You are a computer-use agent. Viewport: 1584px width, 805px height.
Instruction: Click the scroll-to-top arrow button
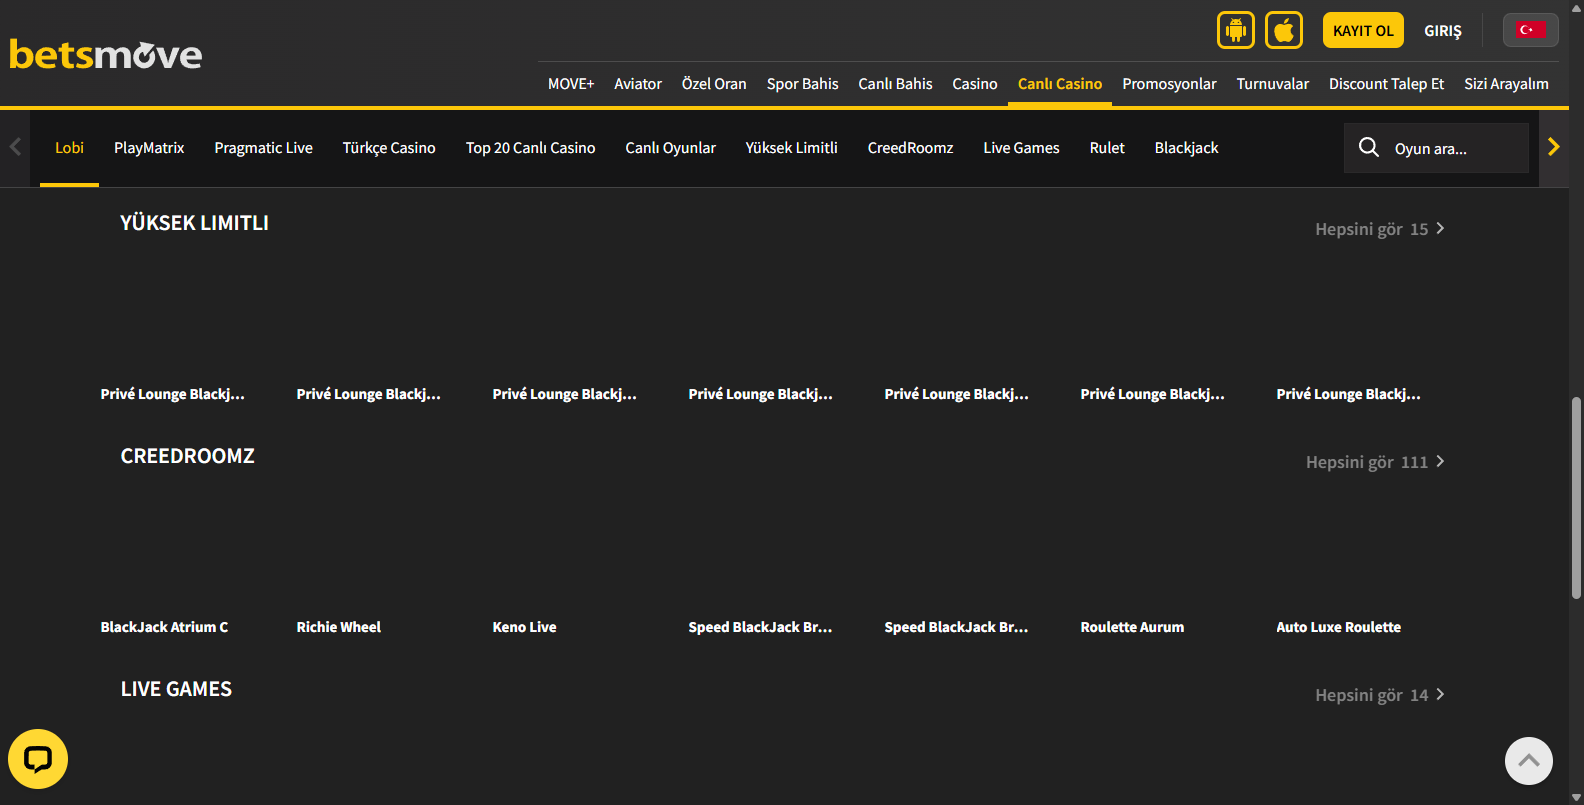1528,761
